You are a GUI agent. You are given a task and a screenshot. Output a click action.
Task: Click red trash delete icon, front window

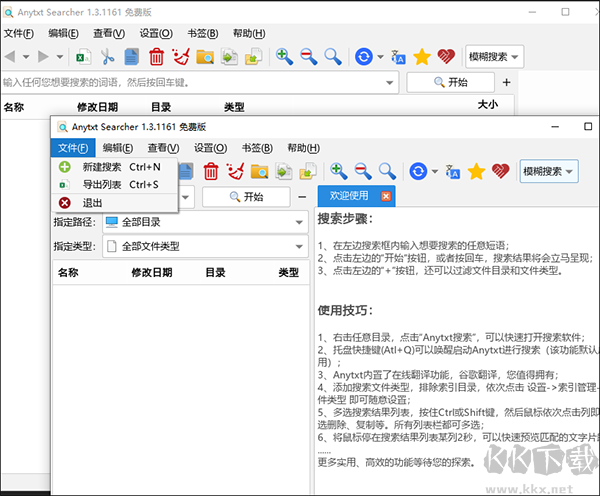(211, 171)
